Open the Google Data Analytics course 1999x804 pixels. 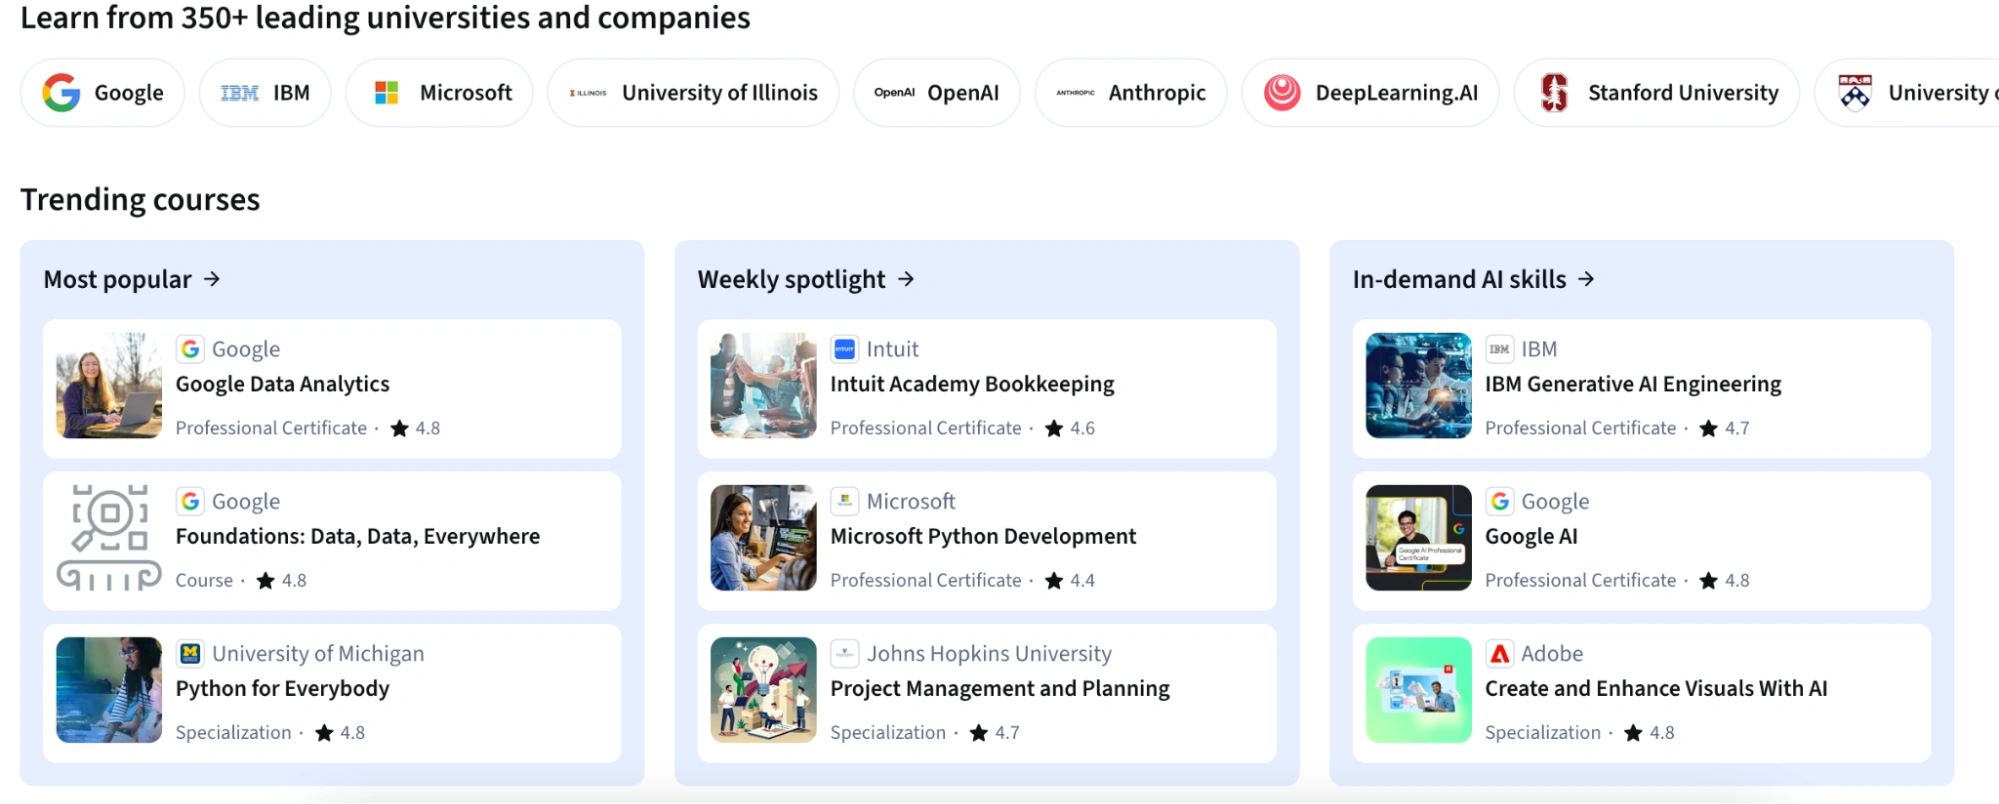click(x=282, y=384)
